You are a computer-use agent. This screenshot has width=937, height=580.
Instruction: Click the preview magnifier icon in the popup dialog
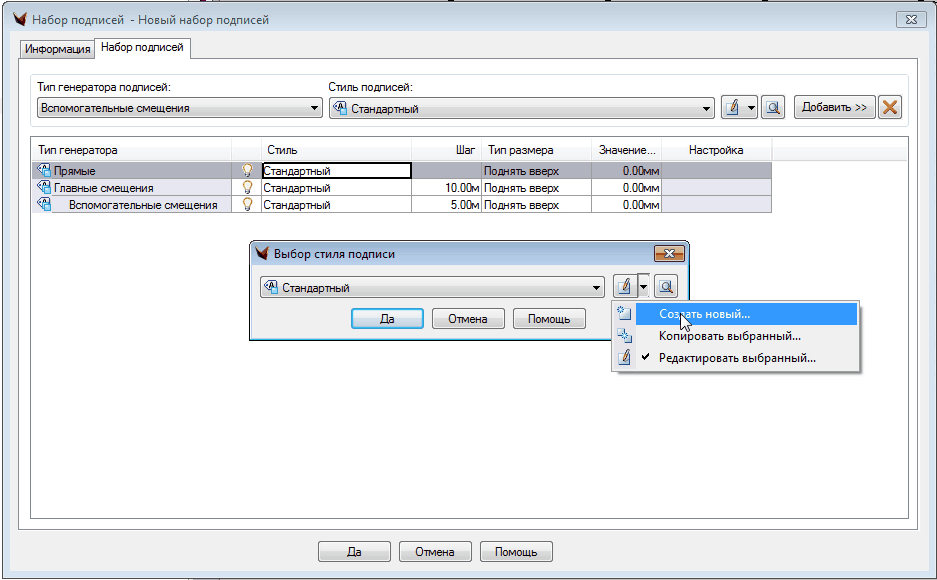[x=666, y=287]
